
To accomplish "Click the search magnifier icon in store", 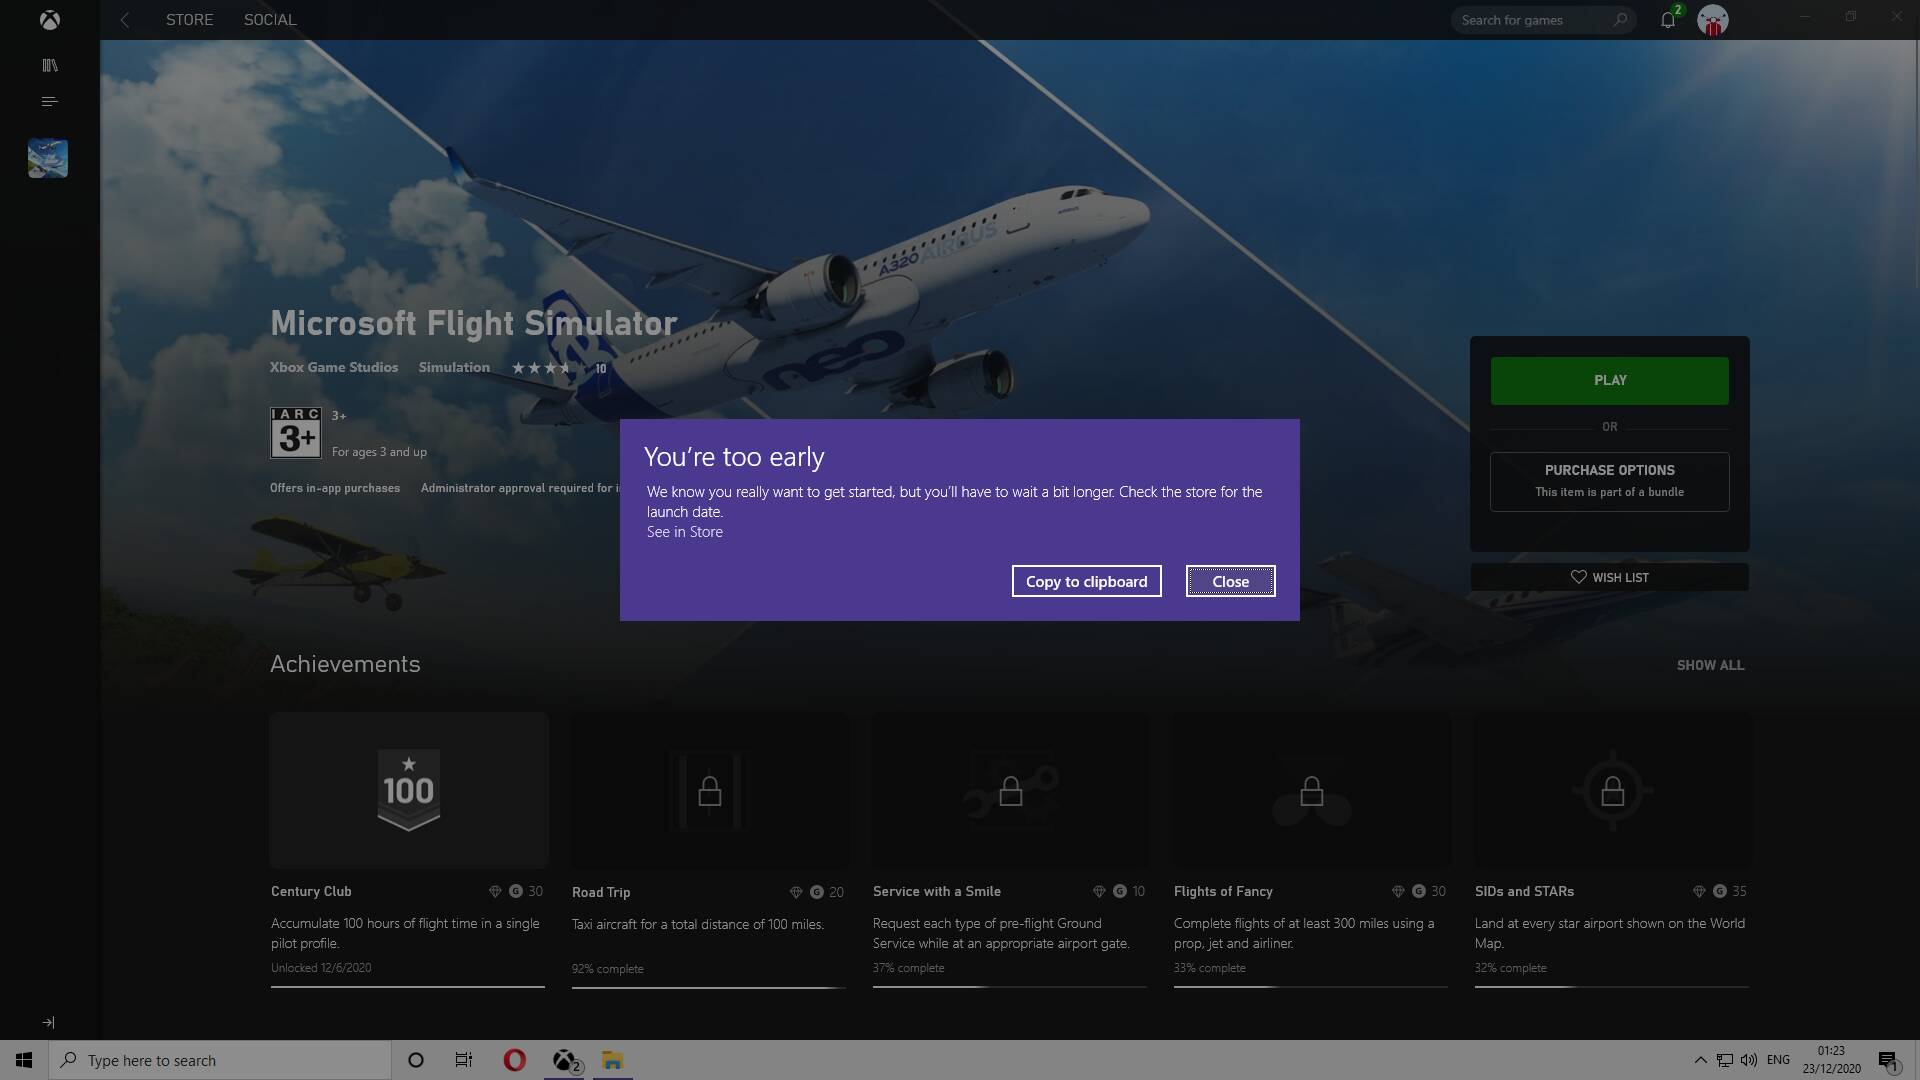I will click(x=1618, y=20).
